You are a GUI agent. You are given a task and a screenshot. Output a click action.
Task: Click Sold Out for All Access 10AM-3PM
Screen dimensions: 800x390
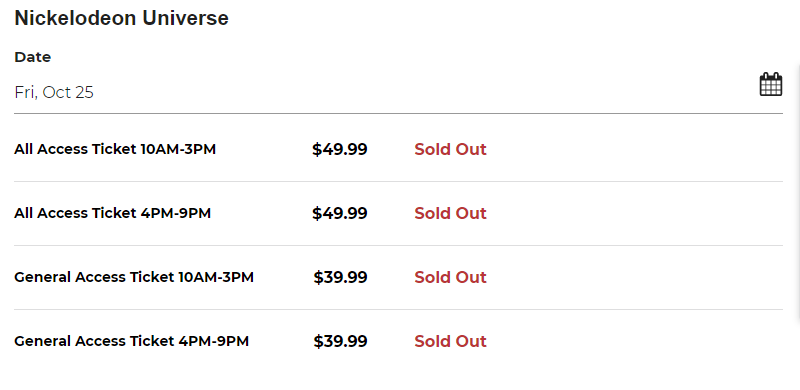click(x=450, y=149)
